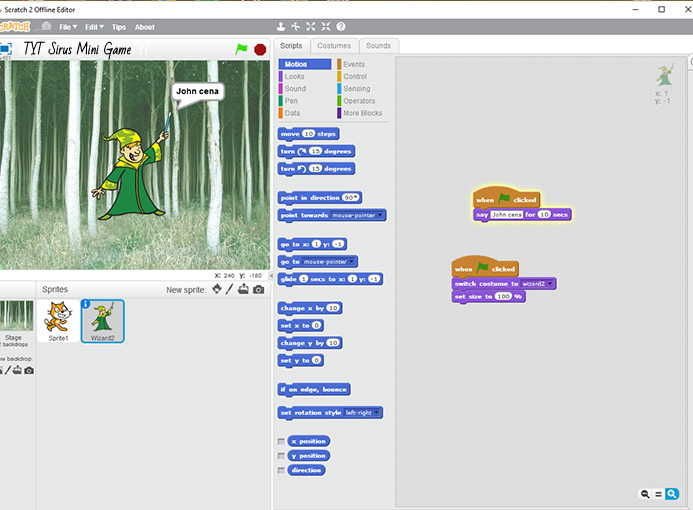Open the Wizard2 sprite info button
693x510 pixels.
(86, 304)
